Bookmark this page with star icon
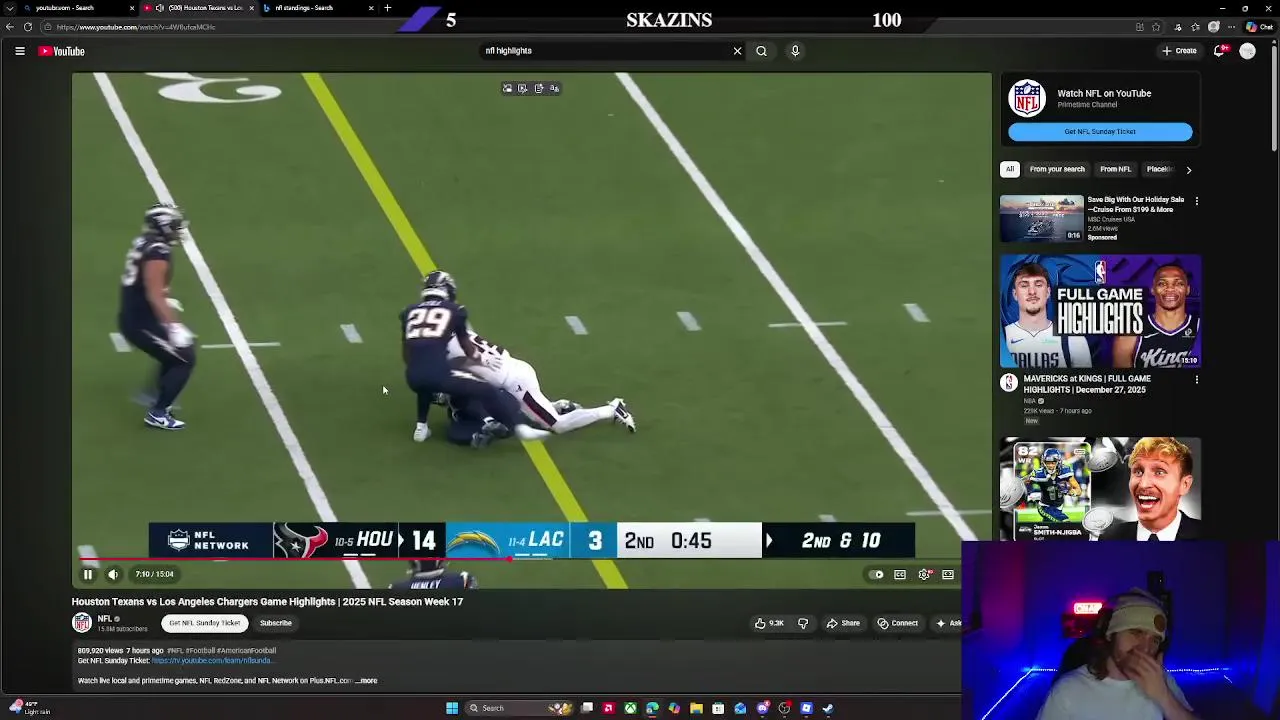The height and width of the screenshot is (720, 1280). (1156, 27)
